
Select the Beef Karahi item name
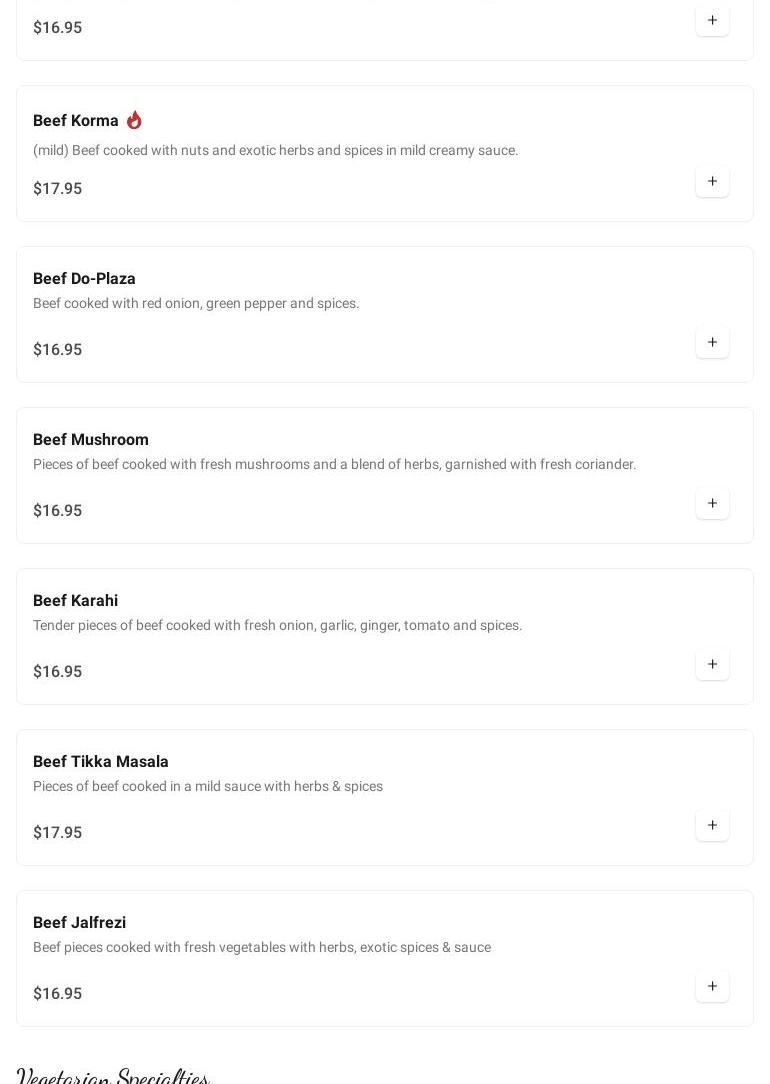tap(75, 600)
